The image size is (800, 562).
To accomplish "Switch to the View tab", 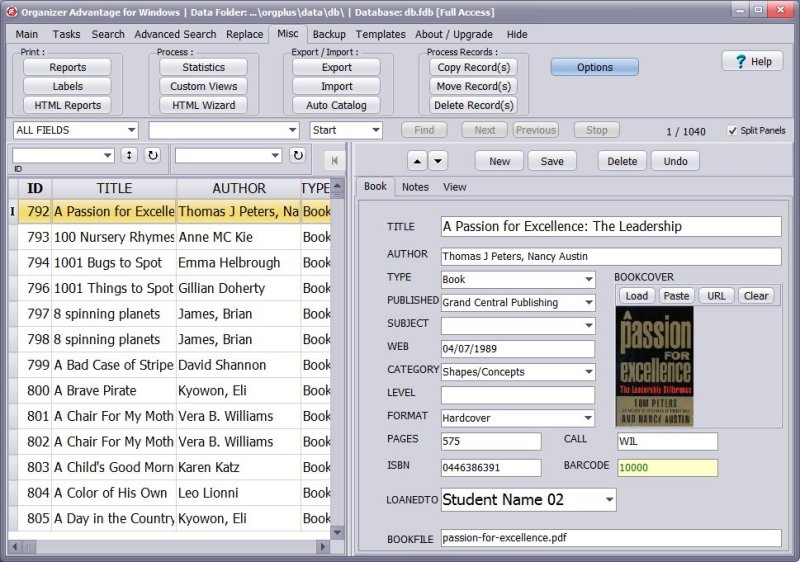I will coord(455,187).
